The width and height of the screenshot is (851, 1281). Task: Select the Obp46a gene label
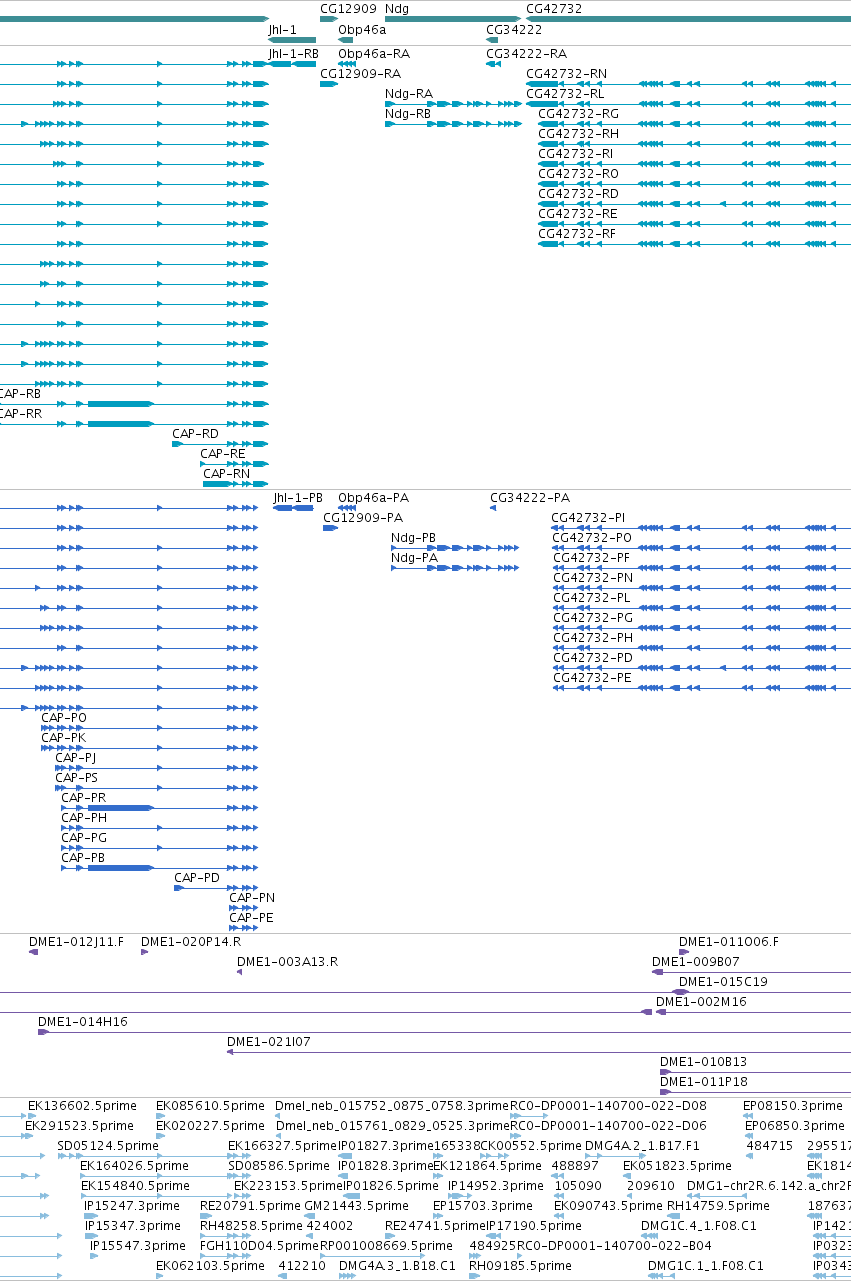click(x=362, y=30)
